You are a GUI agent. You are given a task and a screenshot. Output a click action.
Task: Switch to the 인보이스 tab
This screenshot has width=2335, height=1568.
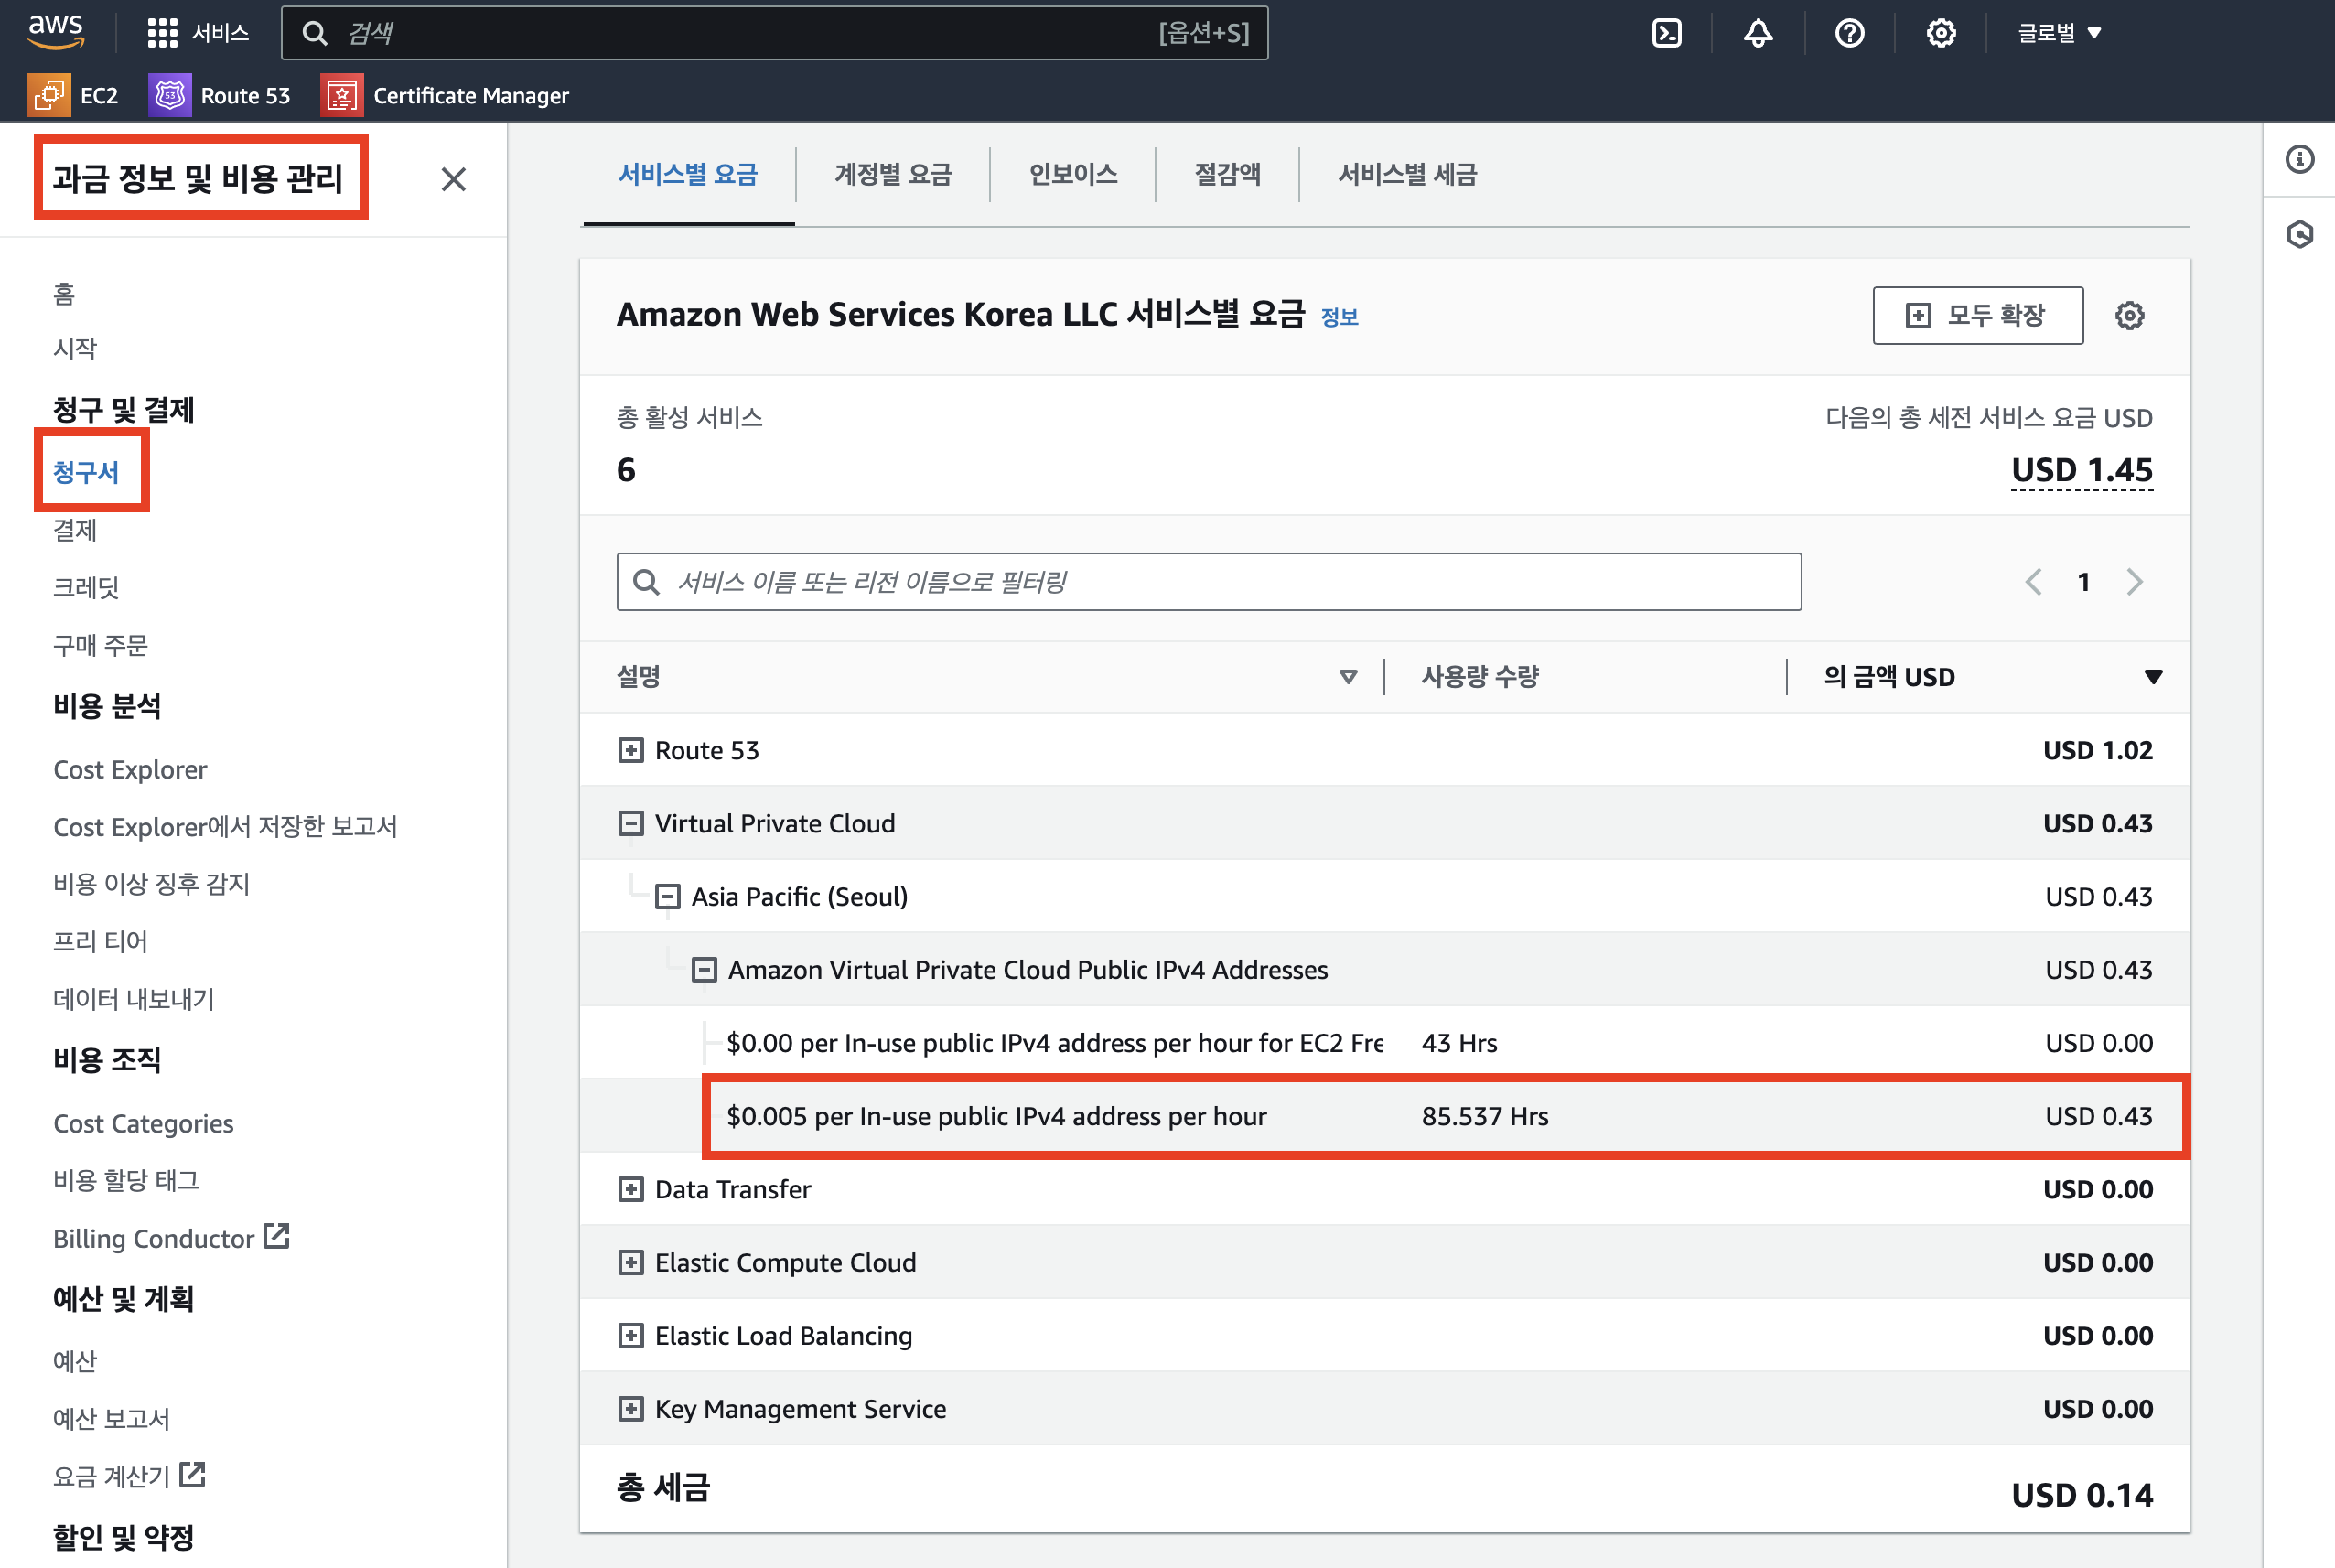1072,175
